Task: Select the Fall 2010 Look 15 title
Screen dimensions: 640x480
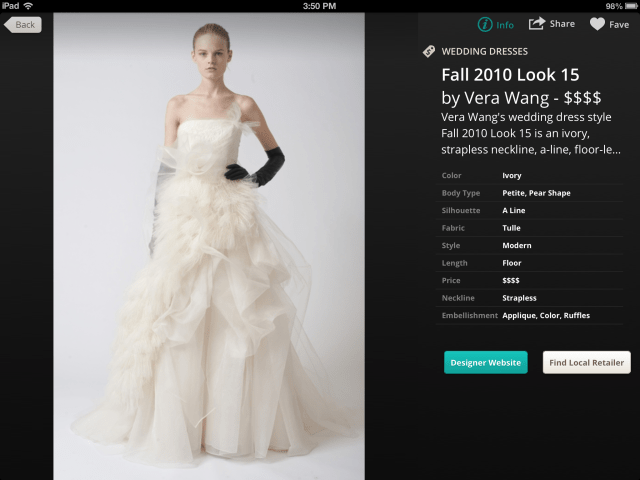Action: pyautogui.click(x=510, y=75)
